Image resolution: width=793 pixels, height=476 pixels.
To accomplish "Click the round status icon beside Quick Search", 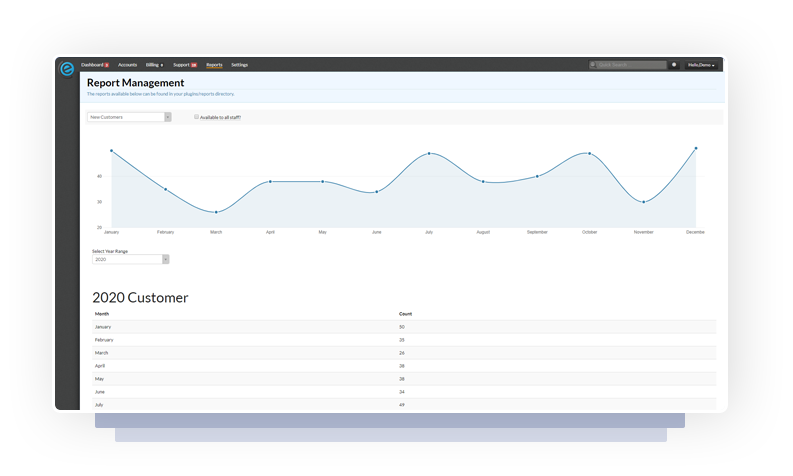I will (674, 65).
